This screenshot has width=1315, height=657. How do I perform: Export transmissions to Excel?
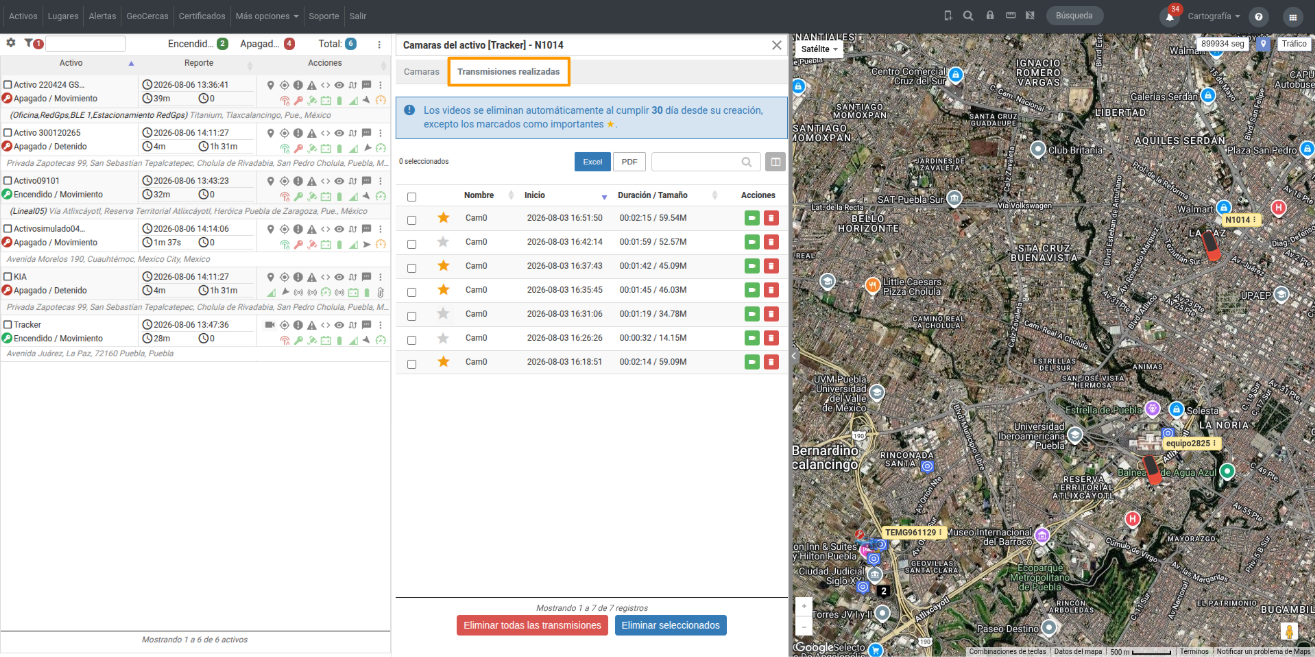pyautogui.click(x=593, y=162)
